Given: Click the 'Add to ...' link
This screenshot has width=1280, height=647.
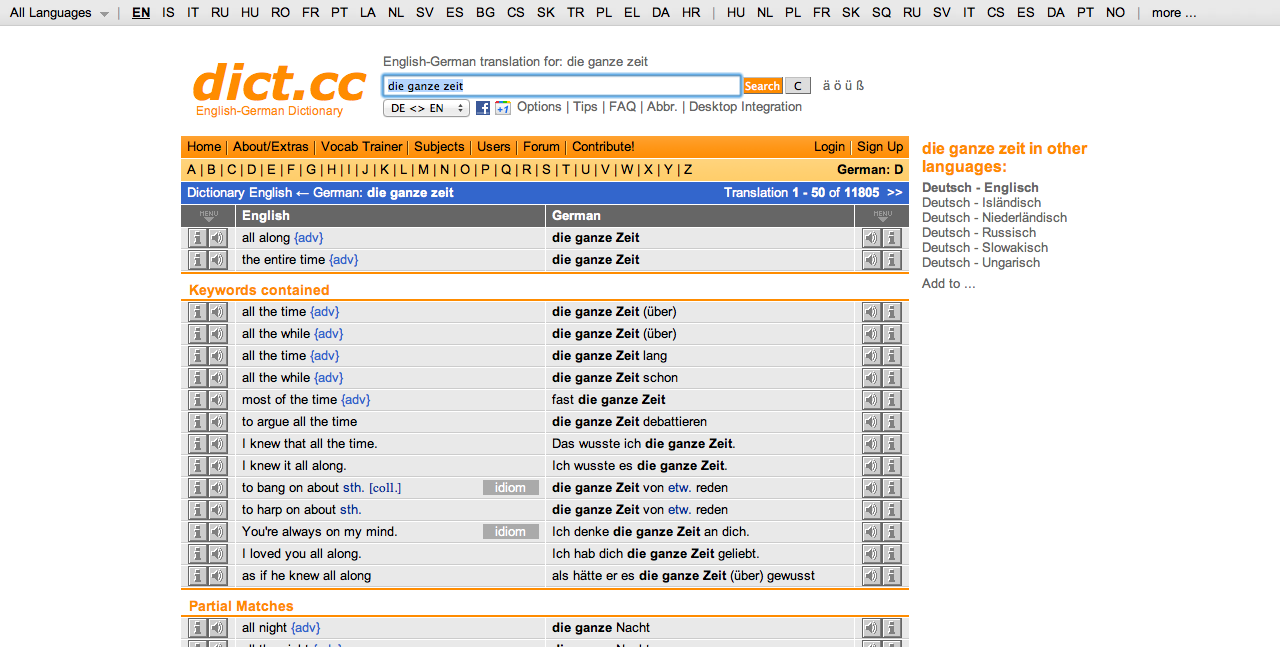Looking at the screenshot, I should click(x=949, y=284).
